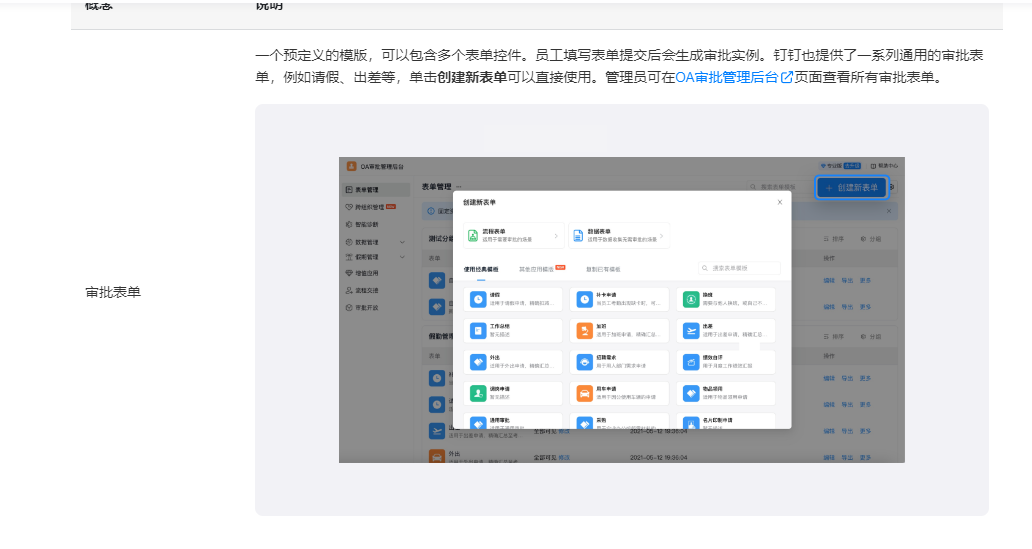This screenshot has width=1032, height=549.
Task: Click the 专业版 badge in the header
Action: (x=840, y=166)
